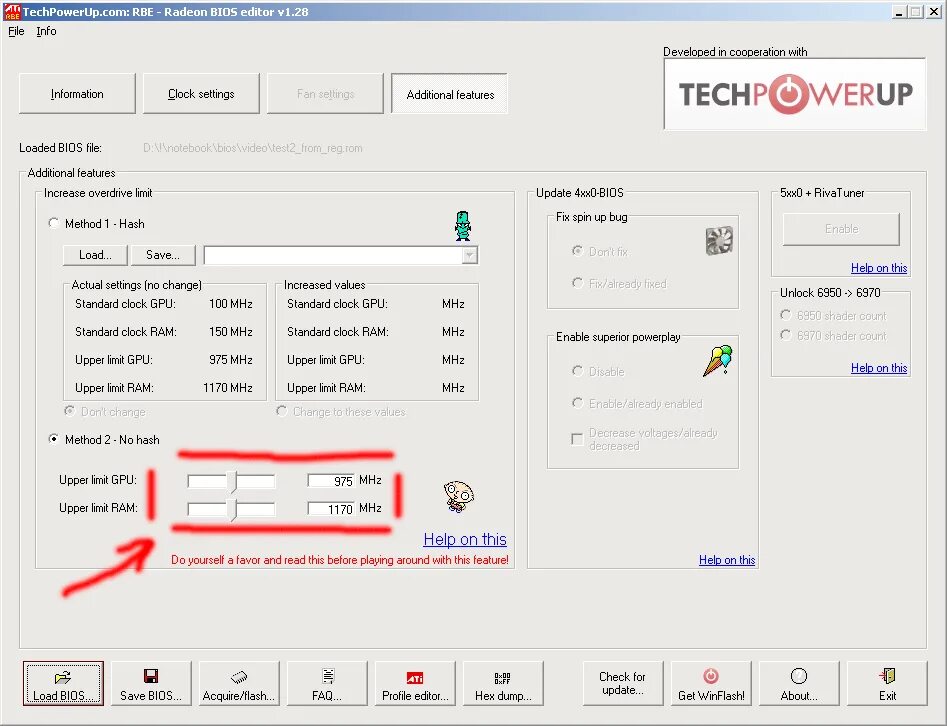The height and width of the screenshot is (726, 947).
Task: Tick Decrease voltages/already decreased checkbox
Action: (x=577, y=439)
